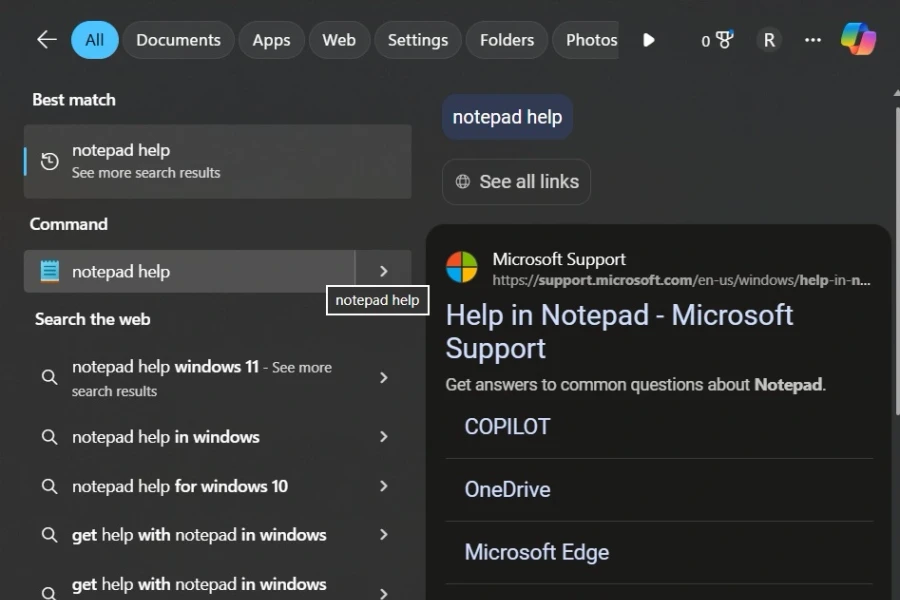Run the notepad help command result
The height and width of the screenshot is (600, 900).
(x=189, y=271)
